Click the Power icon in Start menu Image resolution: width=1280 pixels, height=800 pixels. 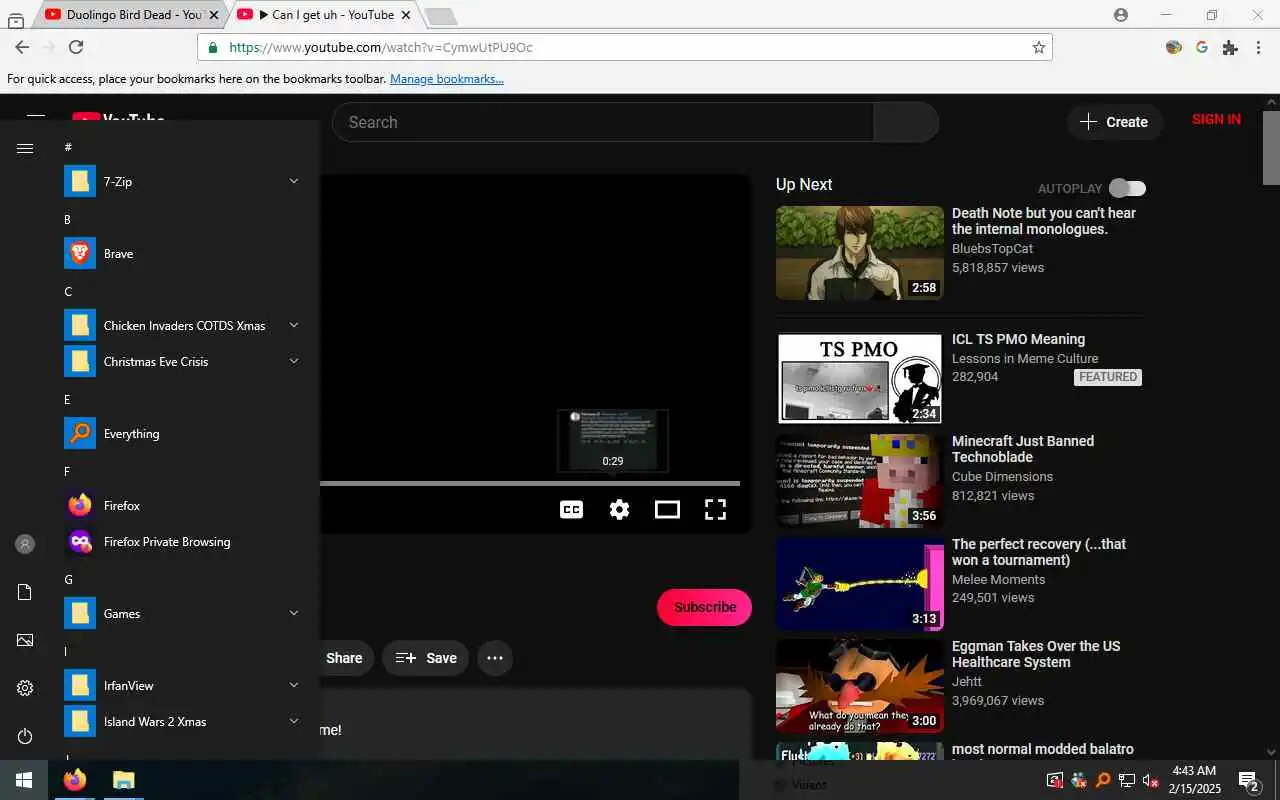click(x=25, y=736)
